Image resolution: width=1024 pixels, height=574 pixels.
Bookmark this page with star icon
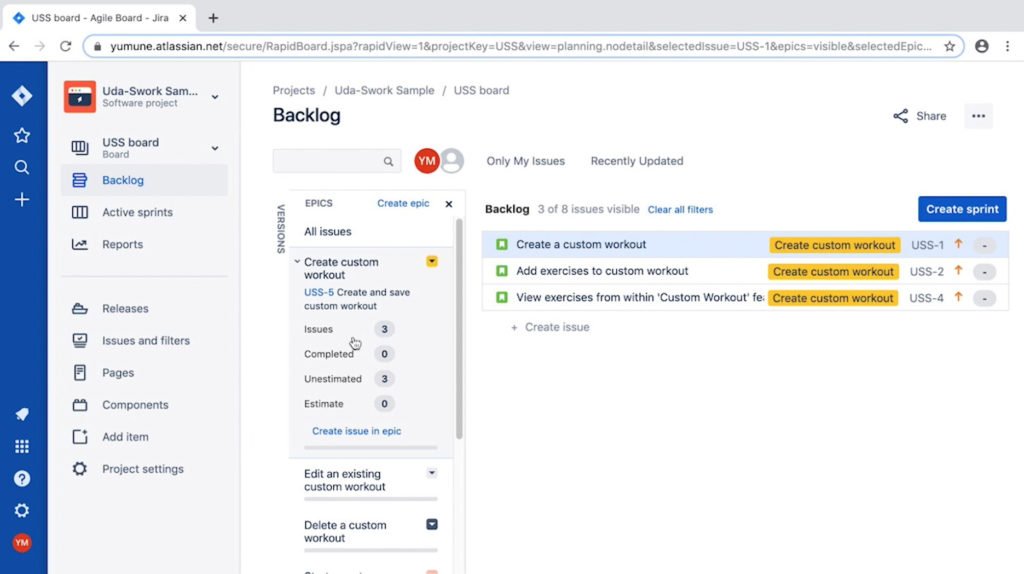950,46
